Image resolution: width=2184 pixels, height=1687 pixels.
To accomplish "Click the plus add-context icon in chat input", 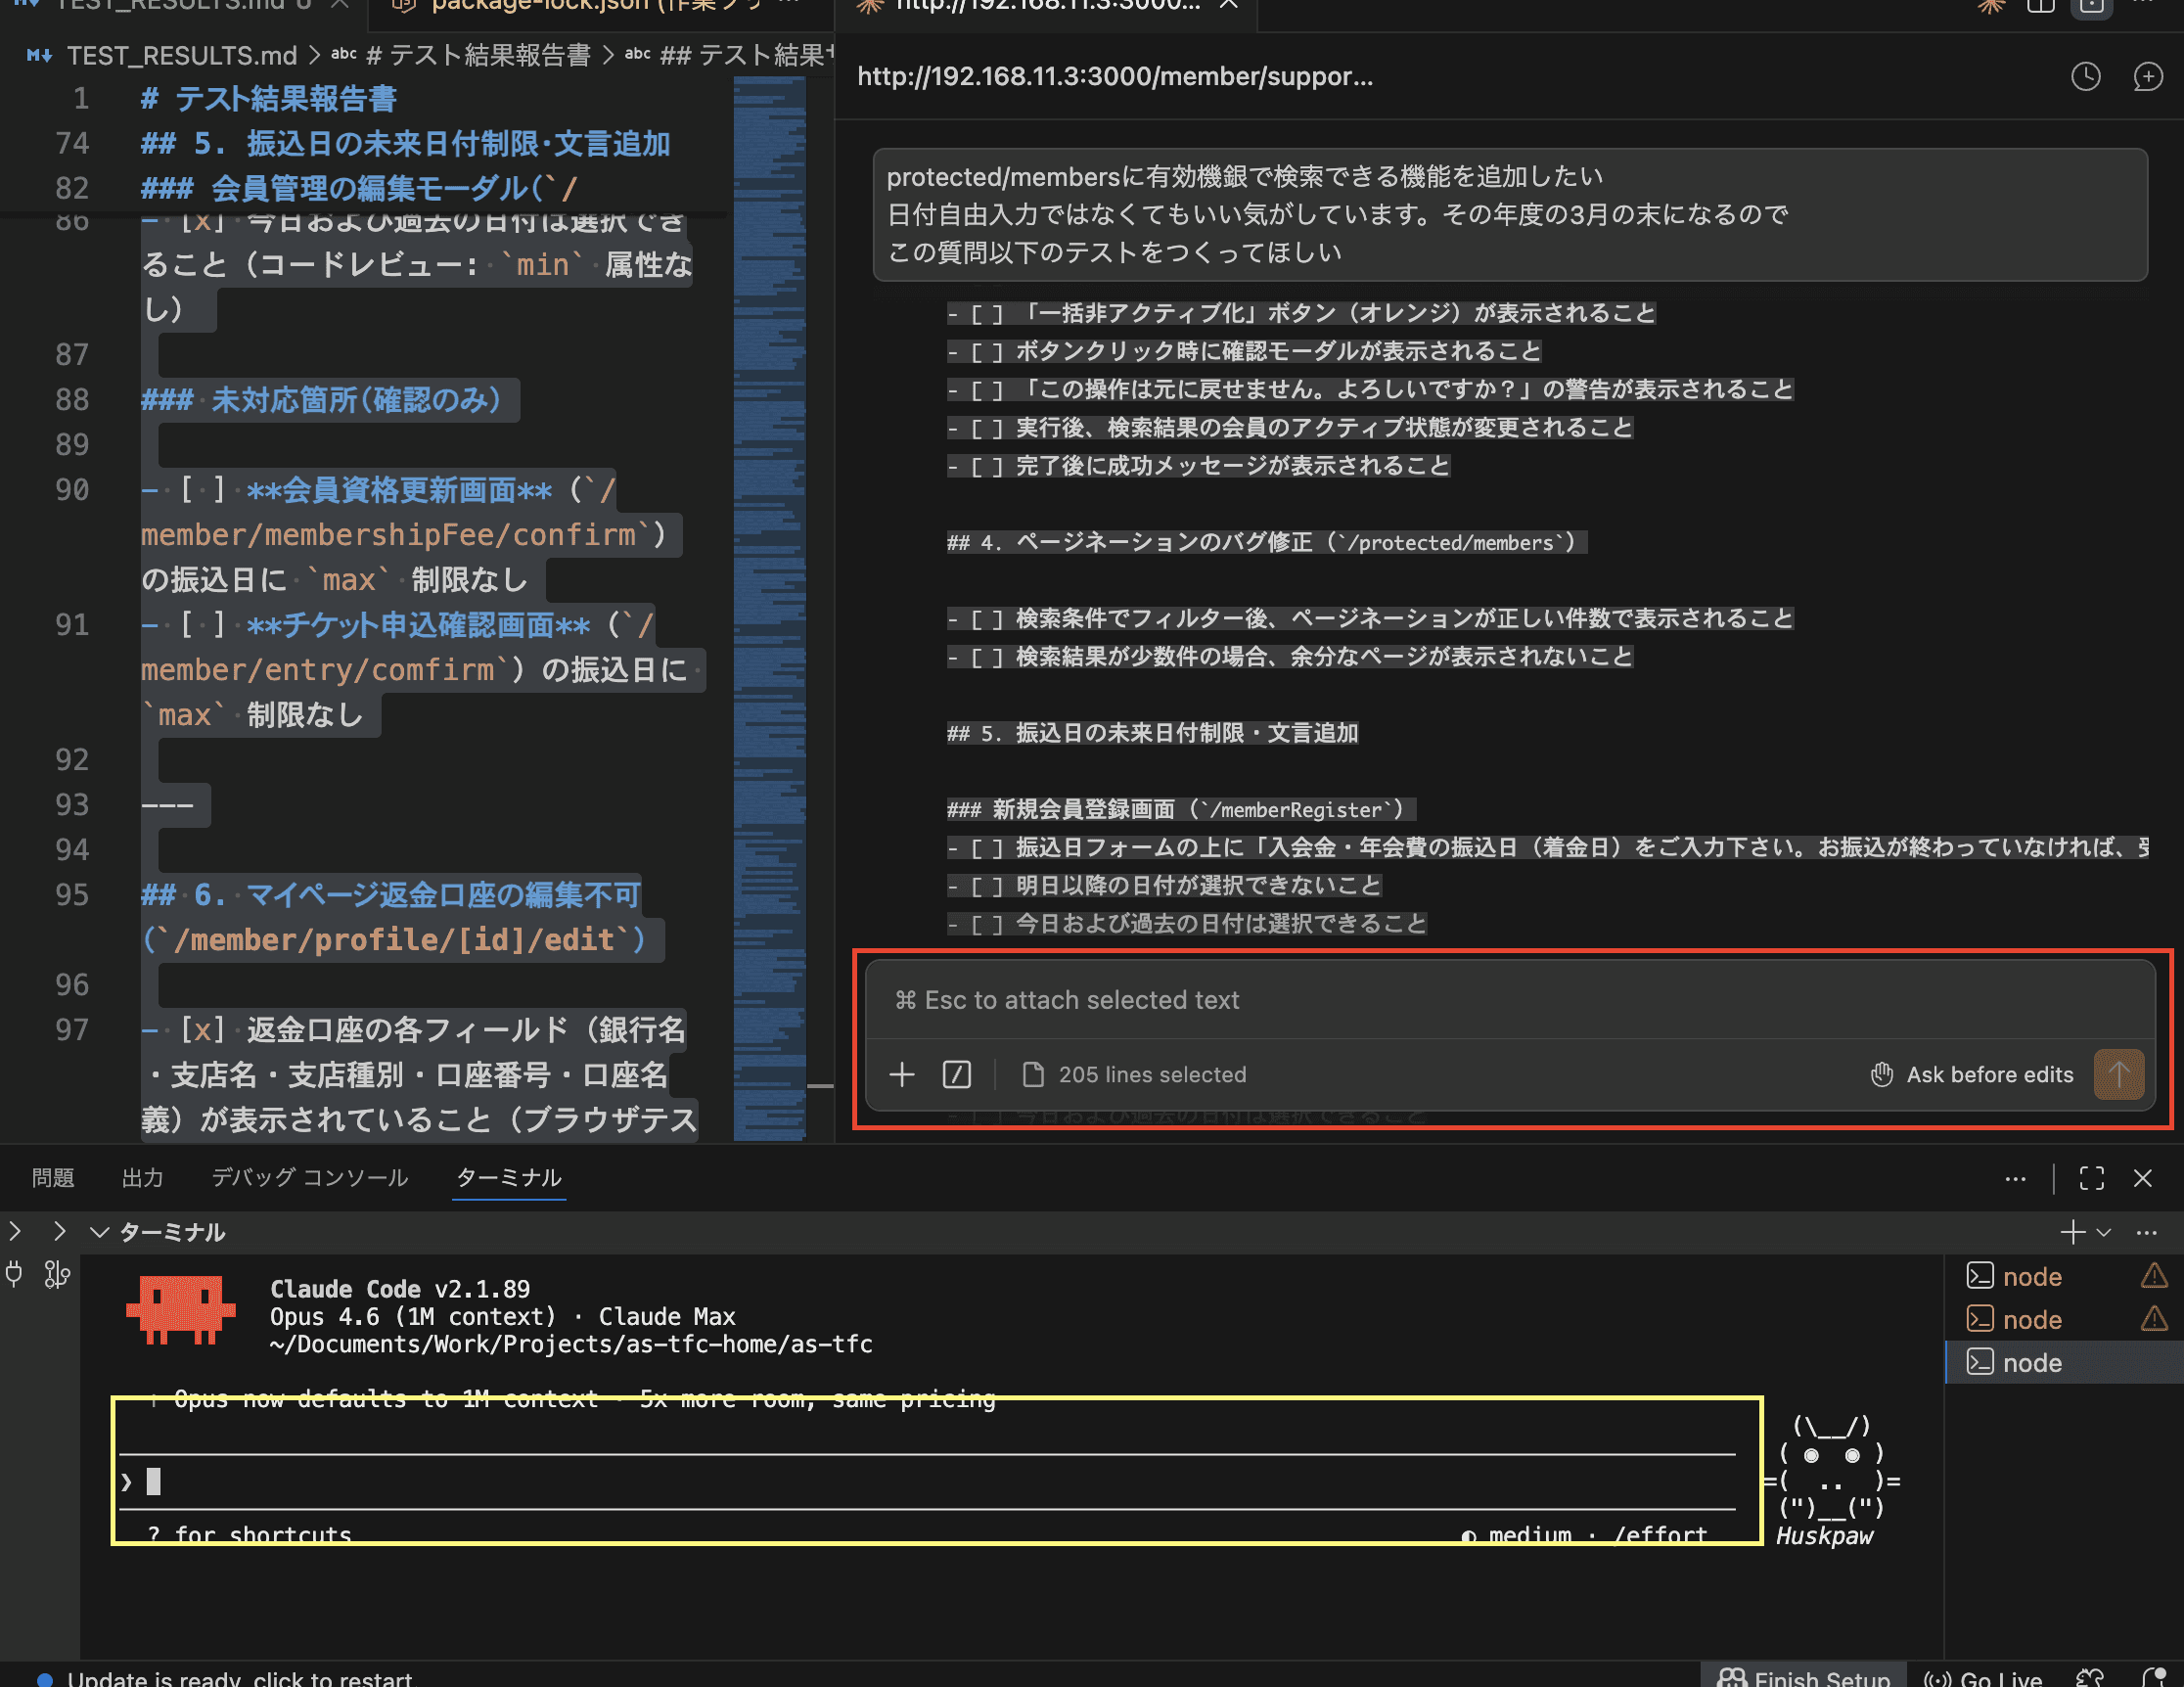I will pos(901,1074).
